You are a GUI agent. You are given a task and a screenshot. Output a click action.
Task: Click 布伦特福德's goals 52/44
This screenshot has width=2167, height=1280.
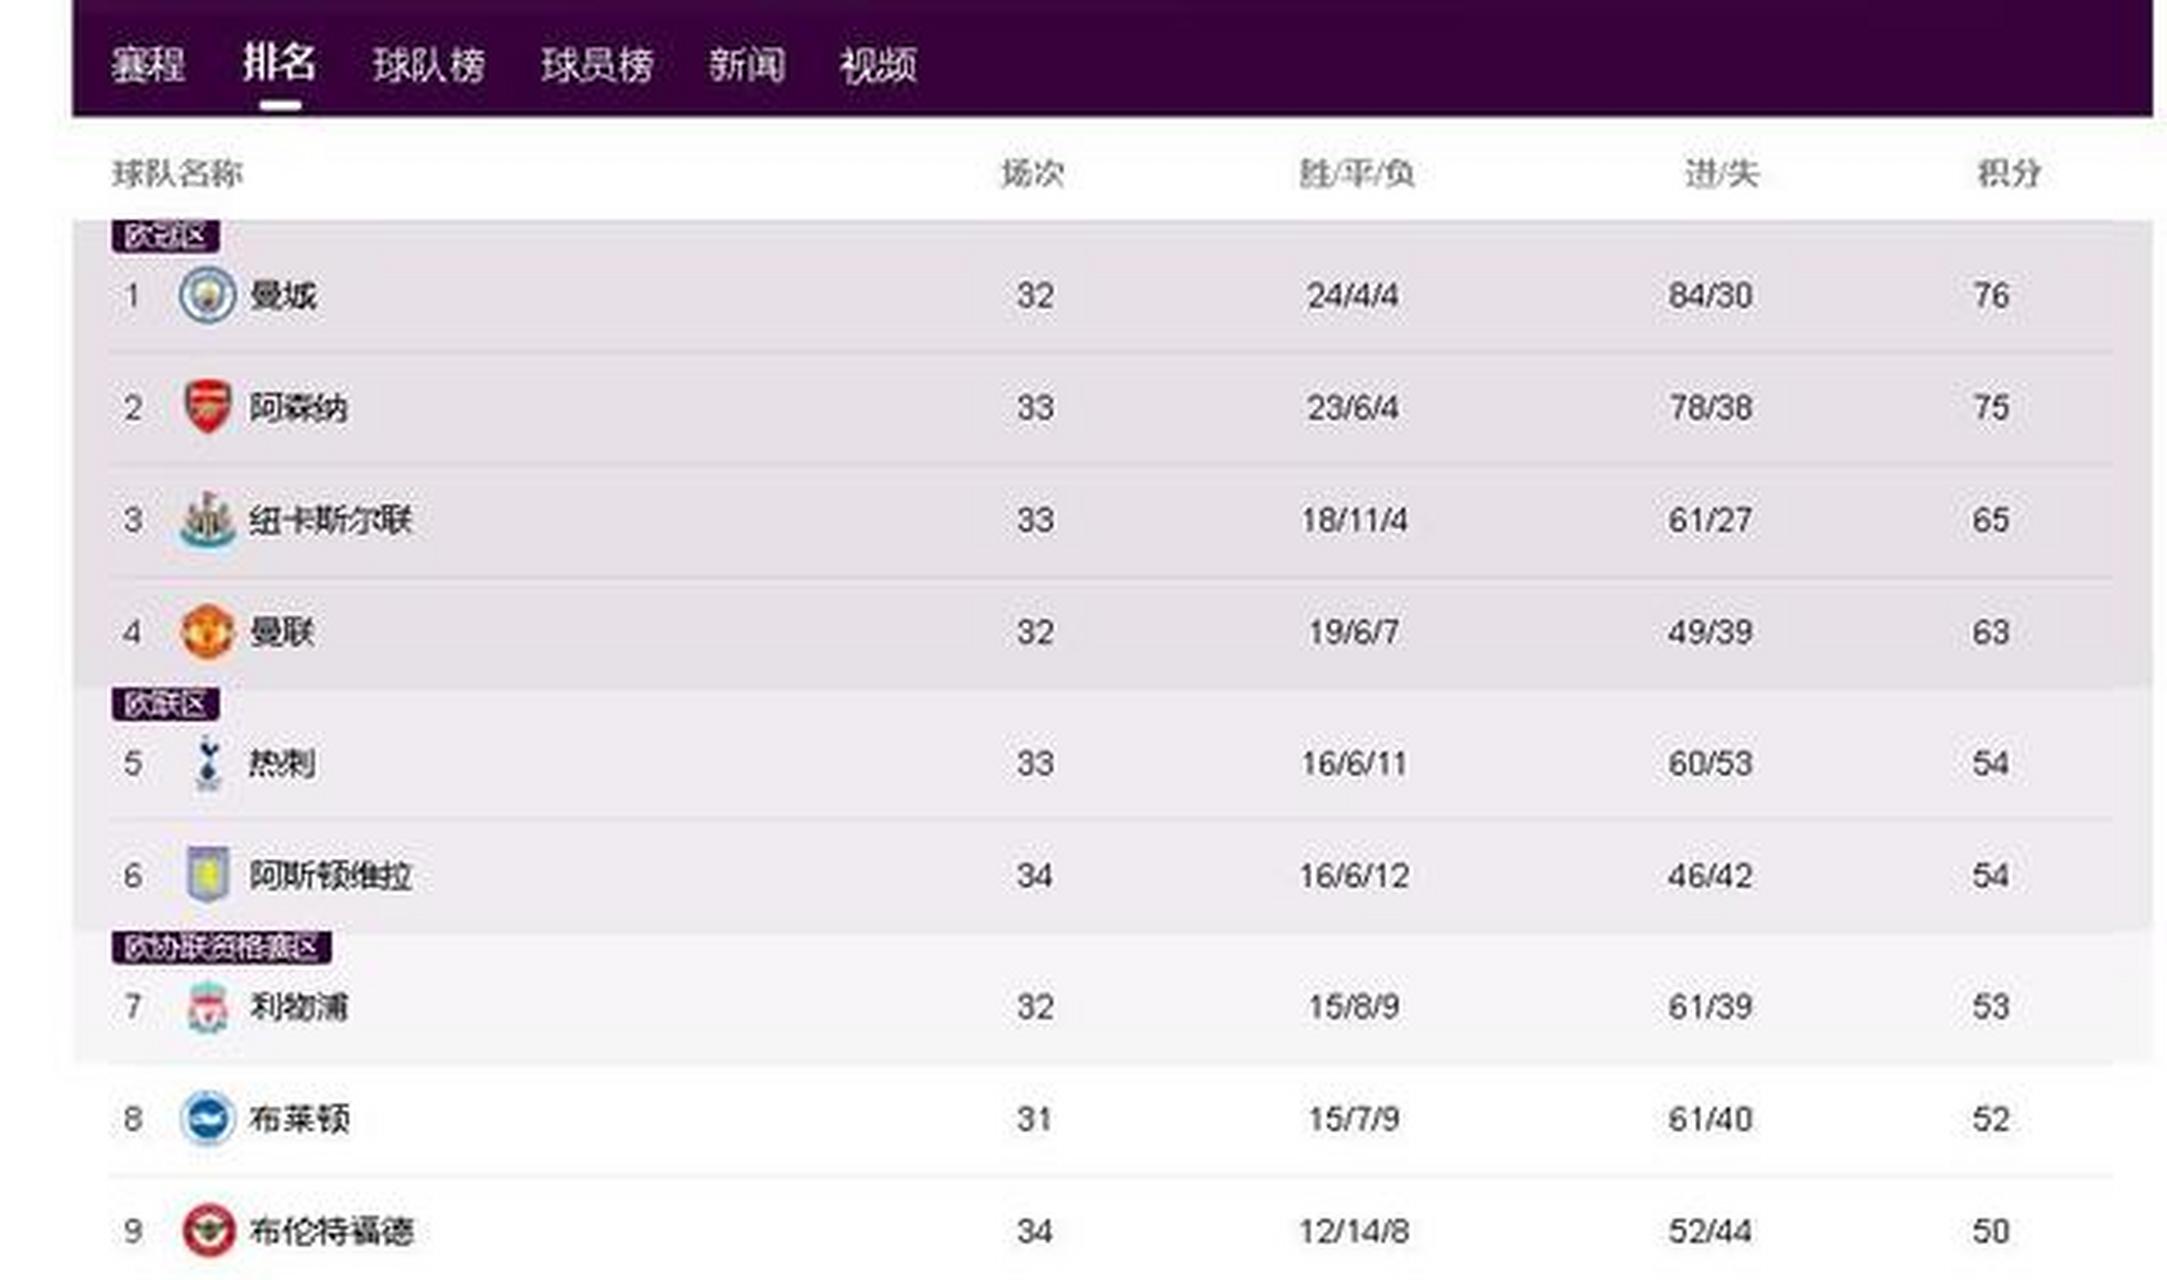coord(1710,1231)
